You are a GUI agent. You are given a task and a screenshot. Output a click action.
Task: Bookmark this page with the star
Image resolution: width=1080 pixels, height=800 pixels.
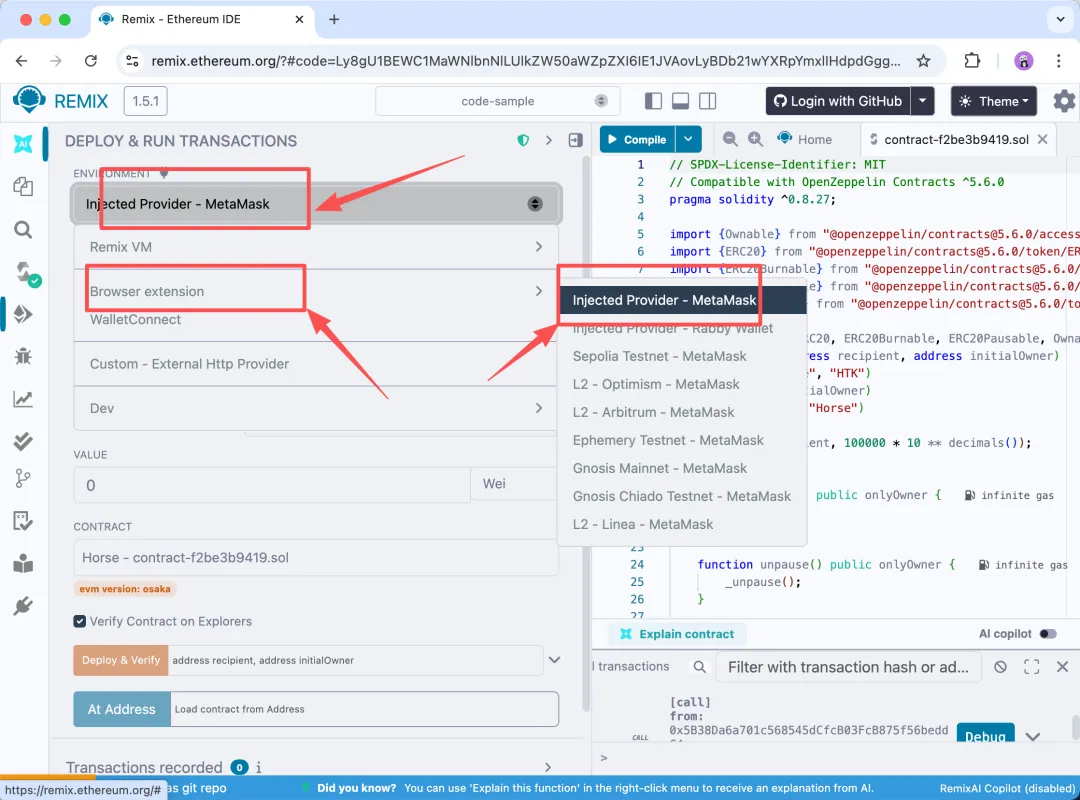(x=924, y=61)
